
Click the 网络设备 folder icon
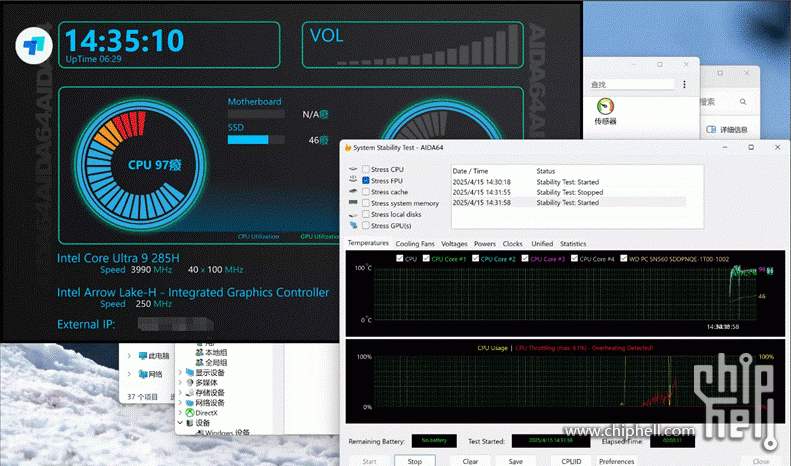[190, 403]
